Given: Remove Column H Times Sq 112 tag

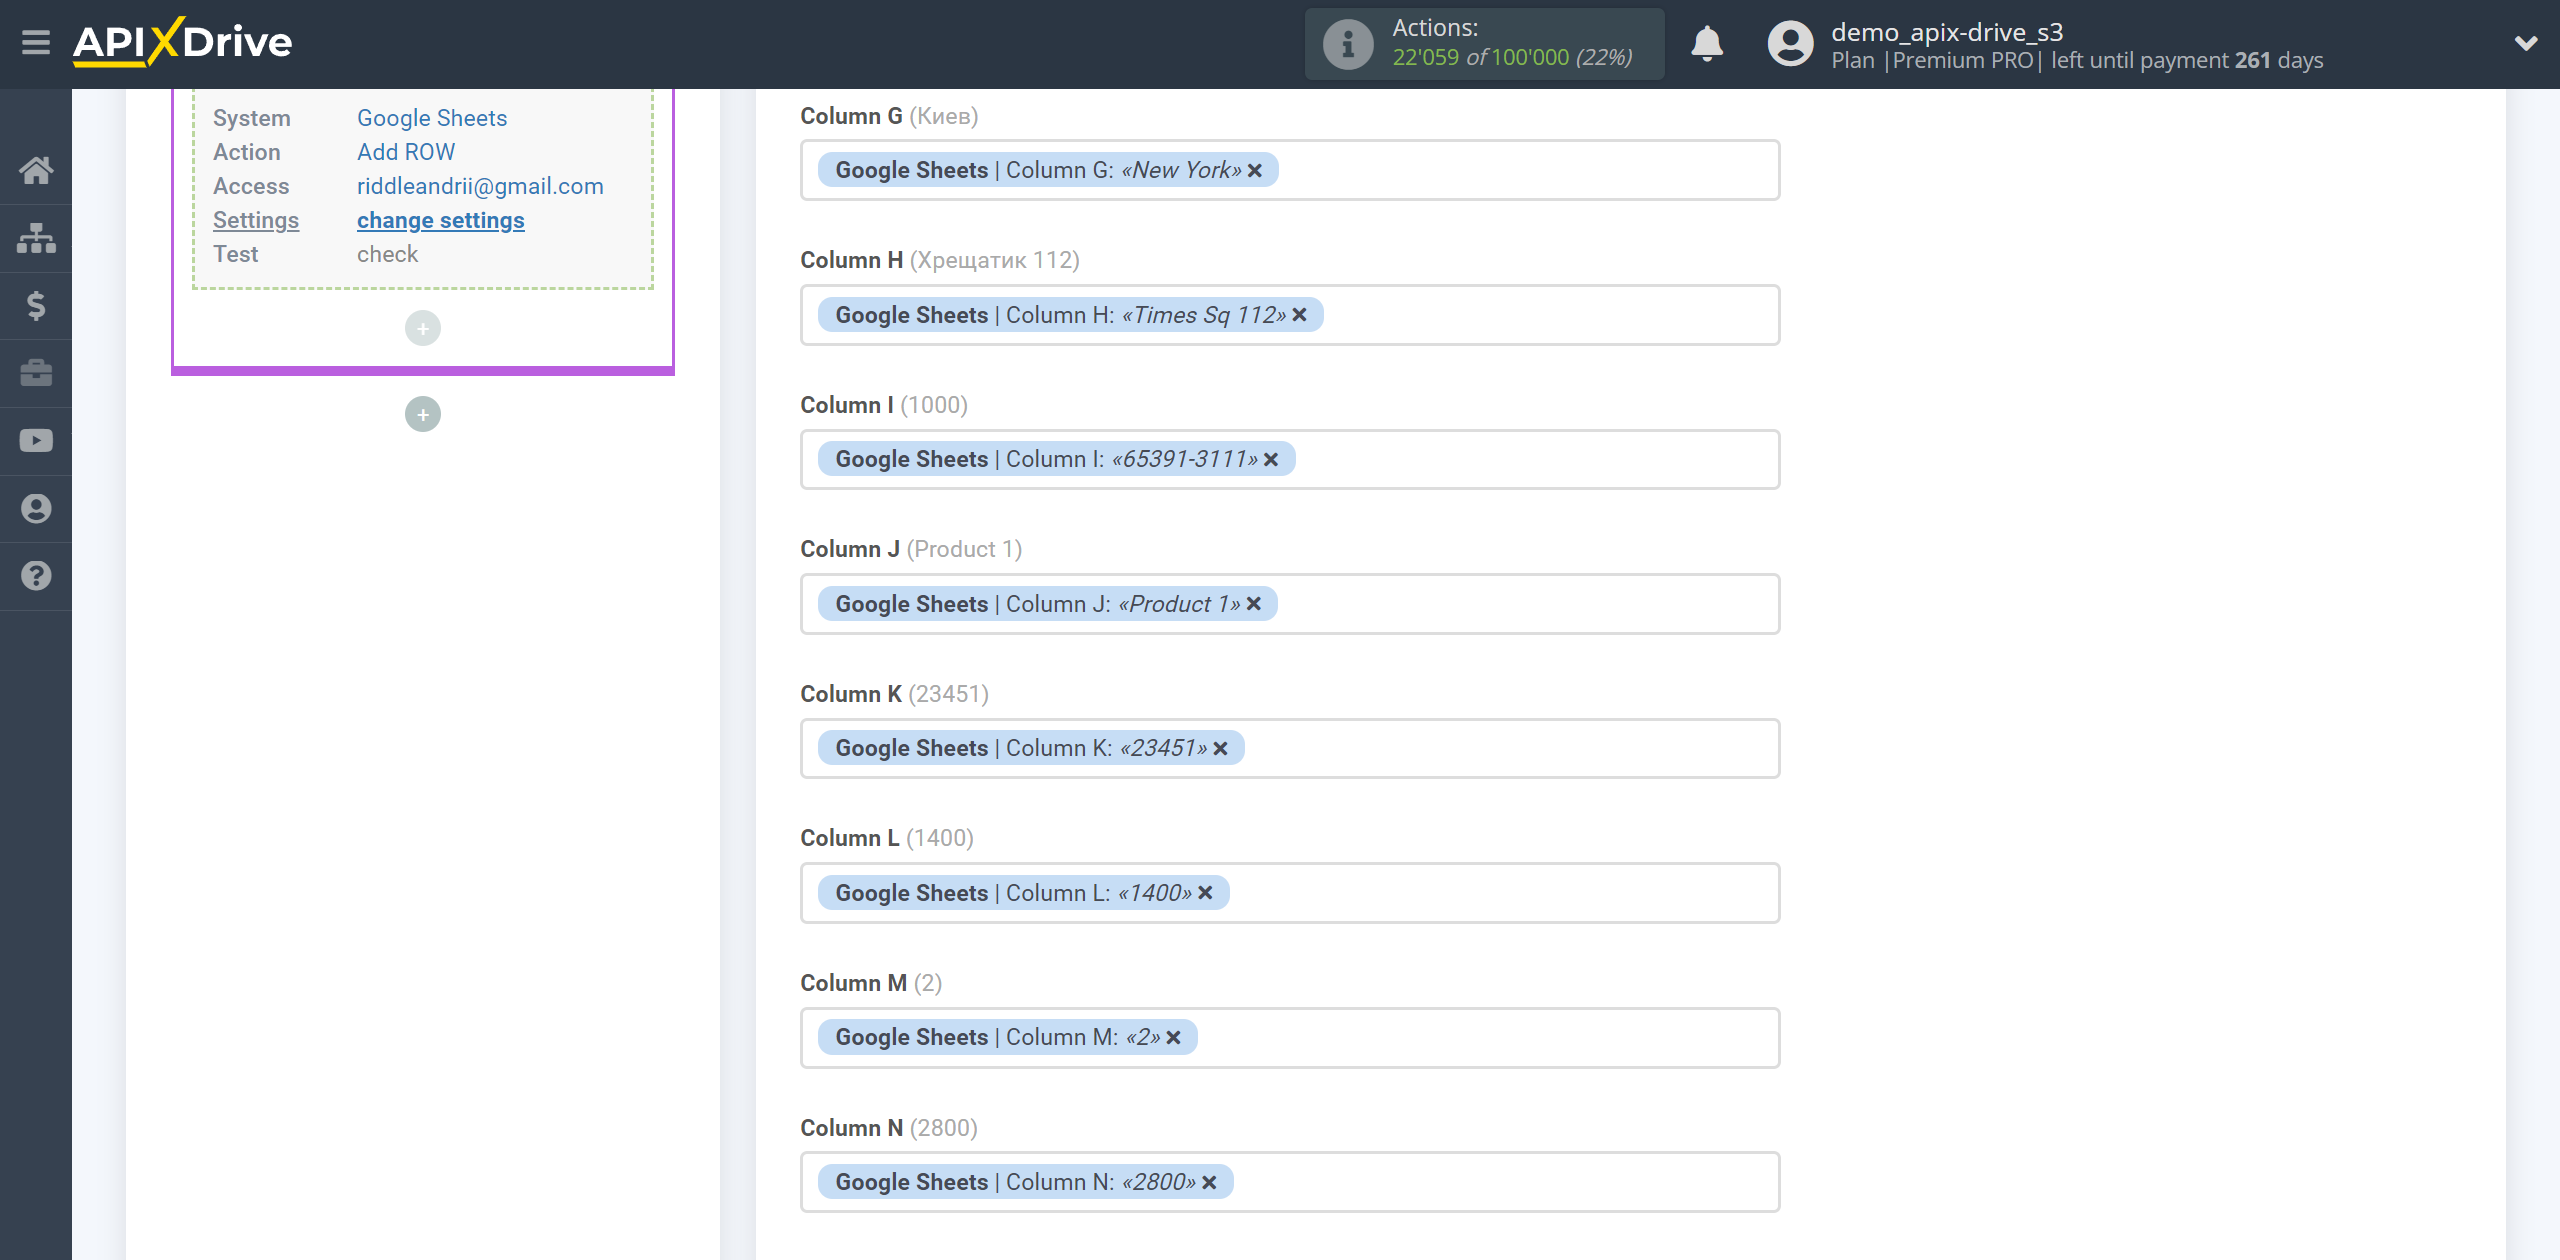Looking at the screenshot, I should click(1299, 315).
